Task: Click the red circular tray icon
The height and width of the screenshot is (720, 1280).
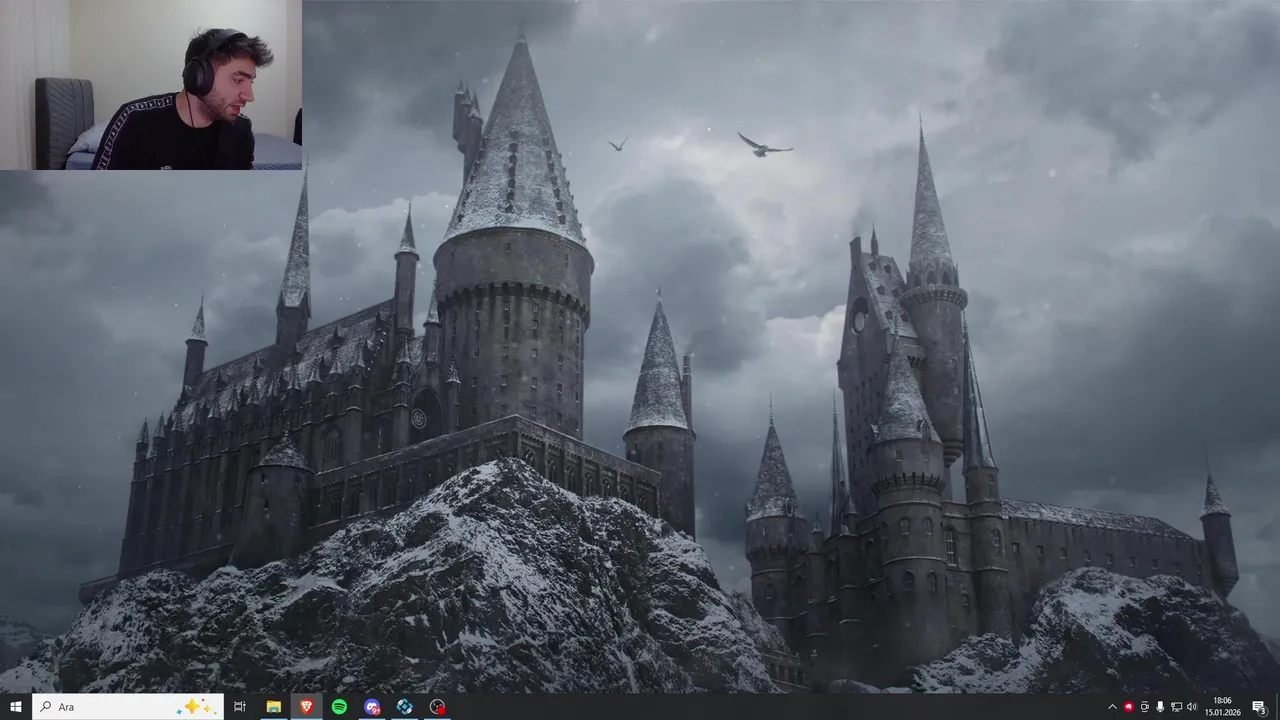Action: pos(1129,707)
